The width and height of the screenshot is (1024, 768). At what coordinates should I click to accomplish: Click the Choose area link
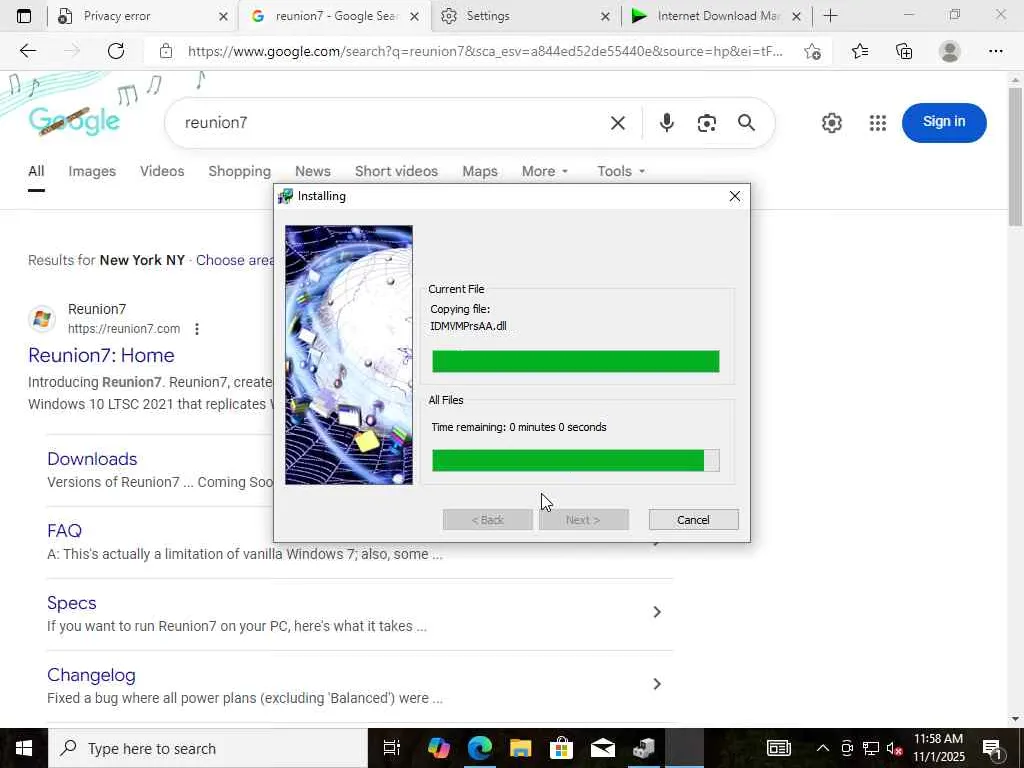click(x=234, y=260)
